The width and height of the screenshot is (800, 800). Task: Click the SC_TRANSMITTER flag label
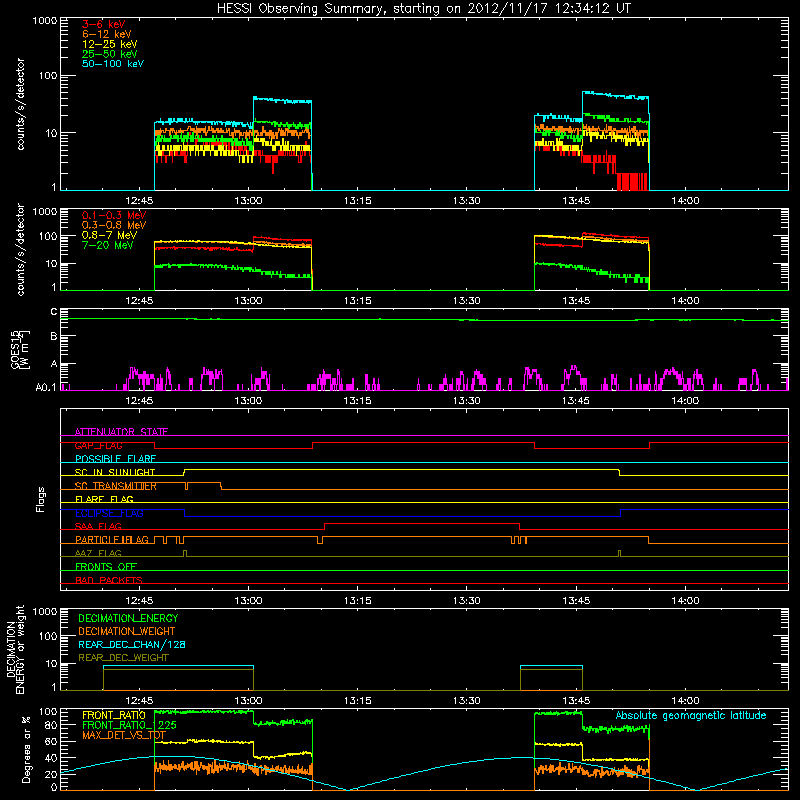click(x=116, y=486)
